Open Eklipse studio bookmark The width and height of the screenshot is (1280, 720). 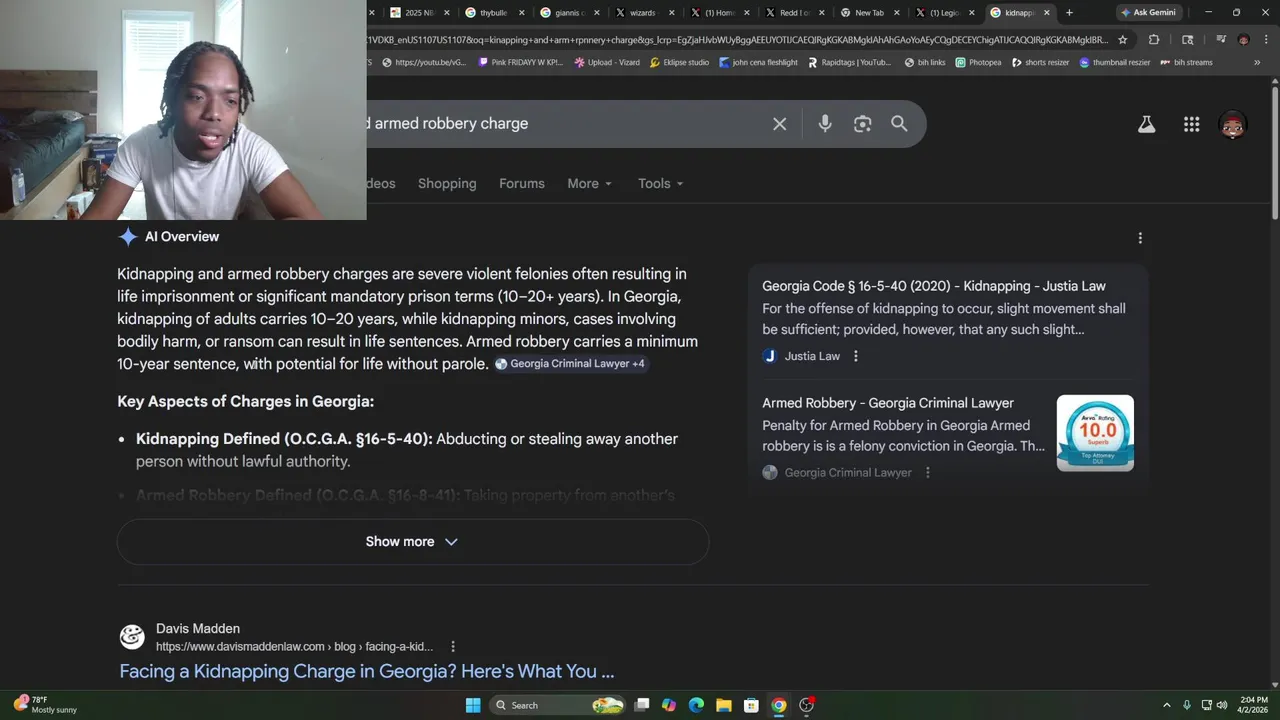tap(679, 62)
